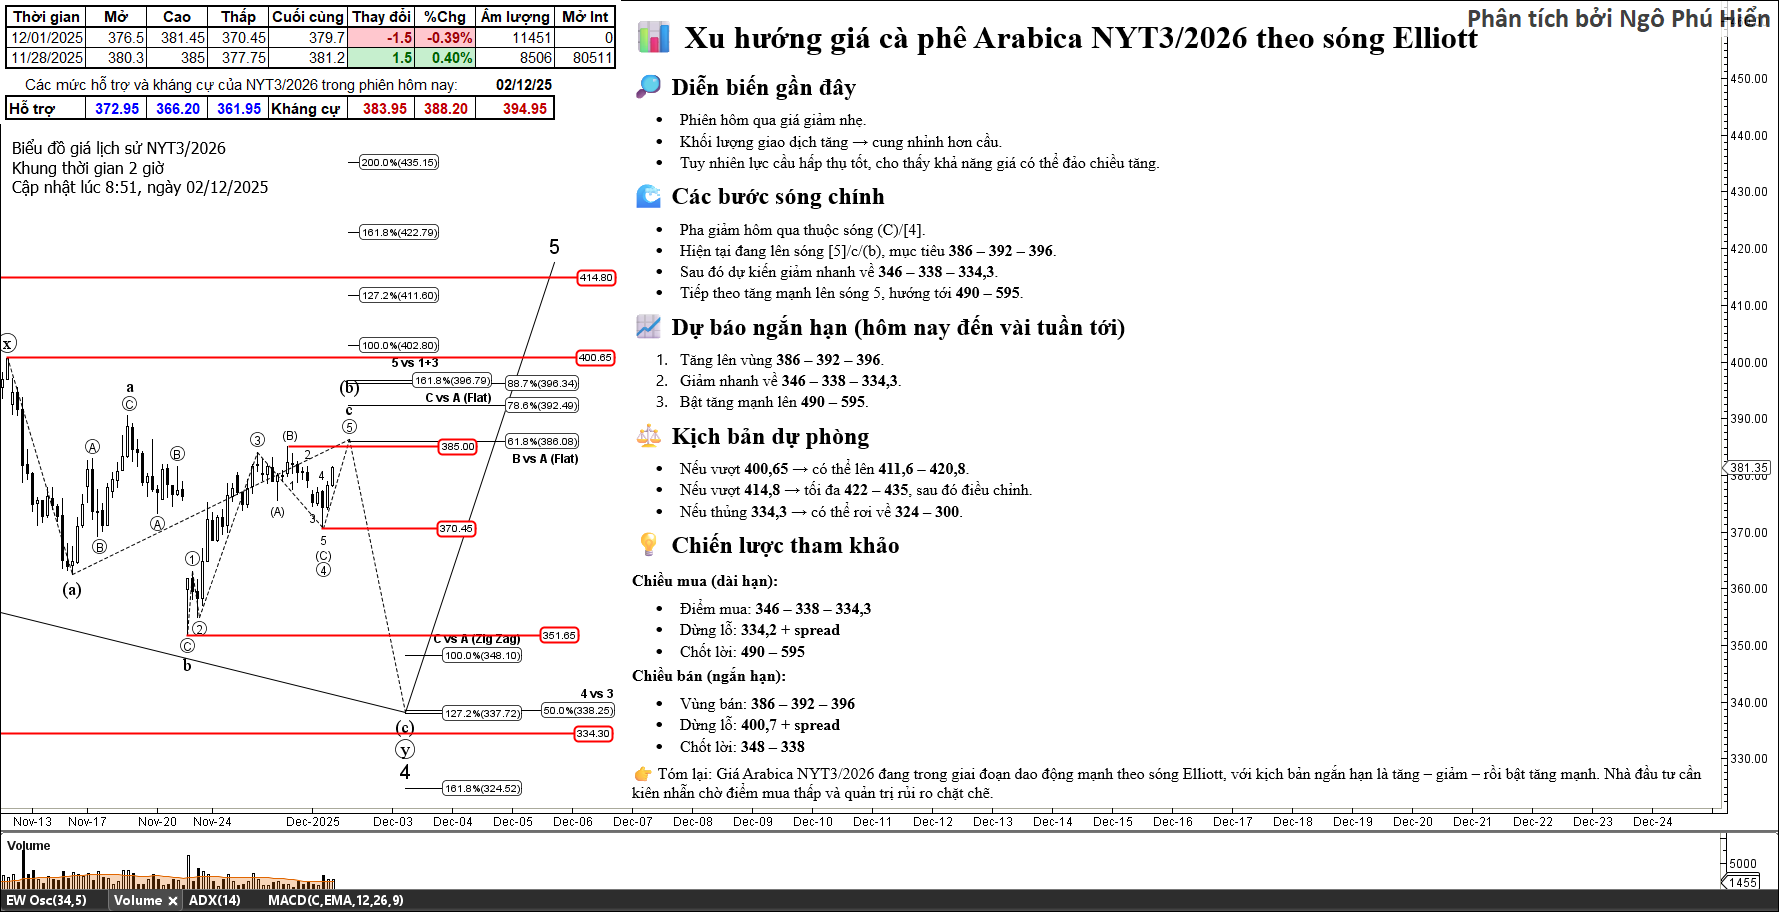This screenshot has width=1779, height=912.
Task: Click the 1455 volume marker on the axis
Action: coord(1743,882)
